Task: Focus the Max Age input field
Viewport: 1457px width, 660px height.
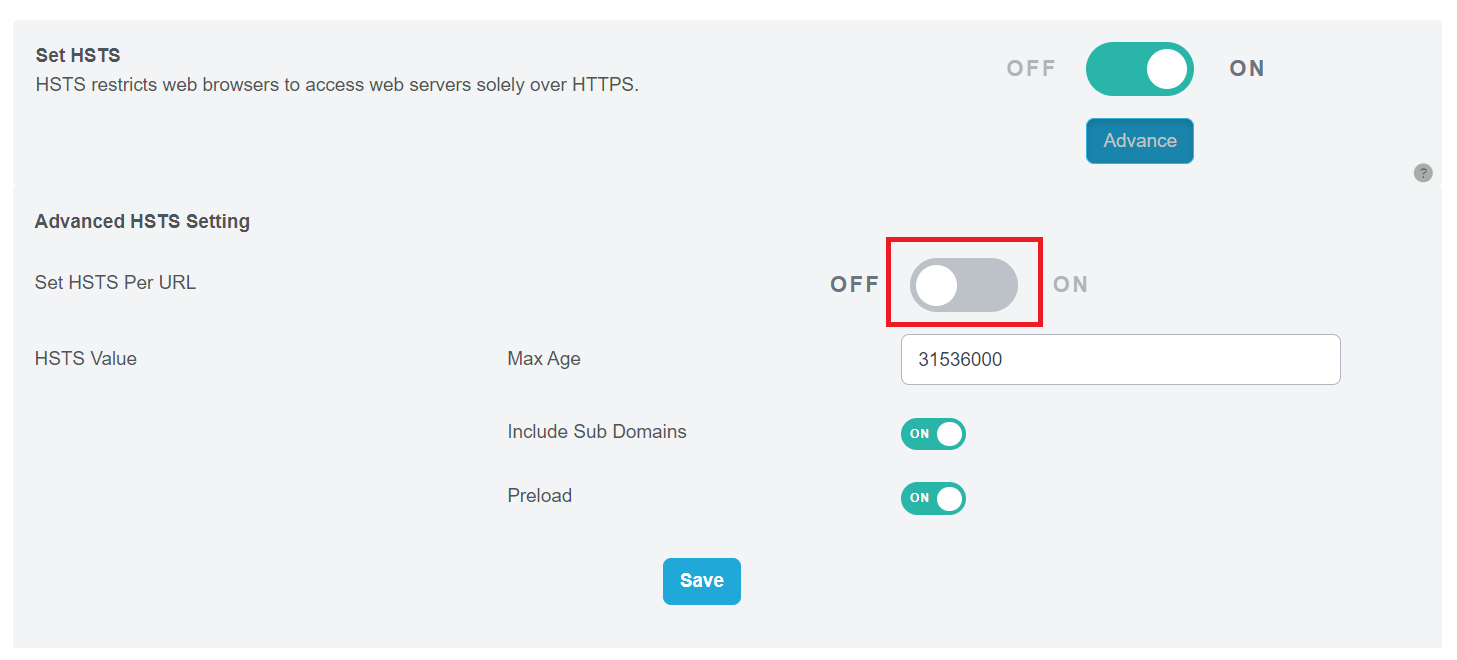Action: point(1120,360)
